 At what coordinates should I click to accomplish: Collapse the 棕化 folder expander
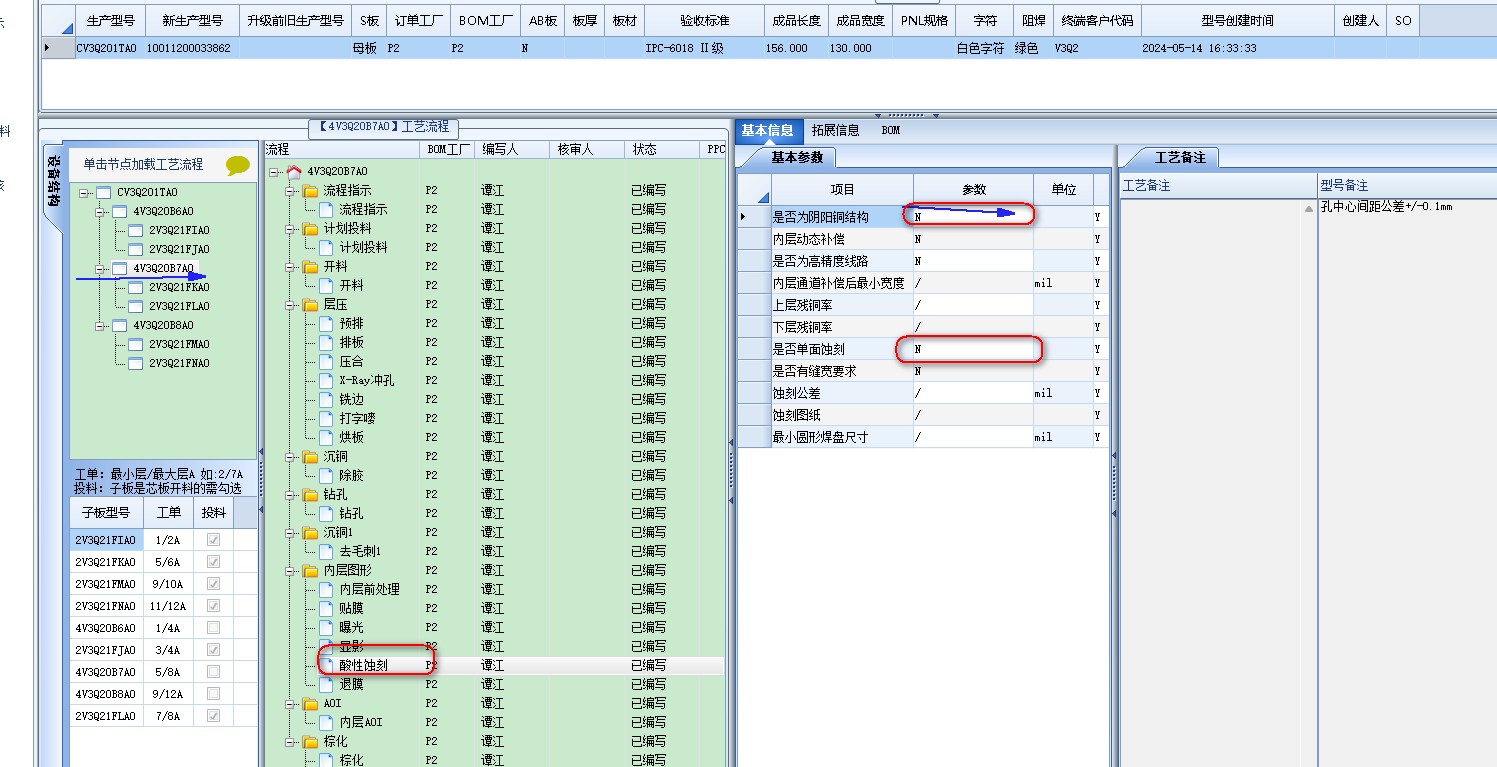(291, 742)
